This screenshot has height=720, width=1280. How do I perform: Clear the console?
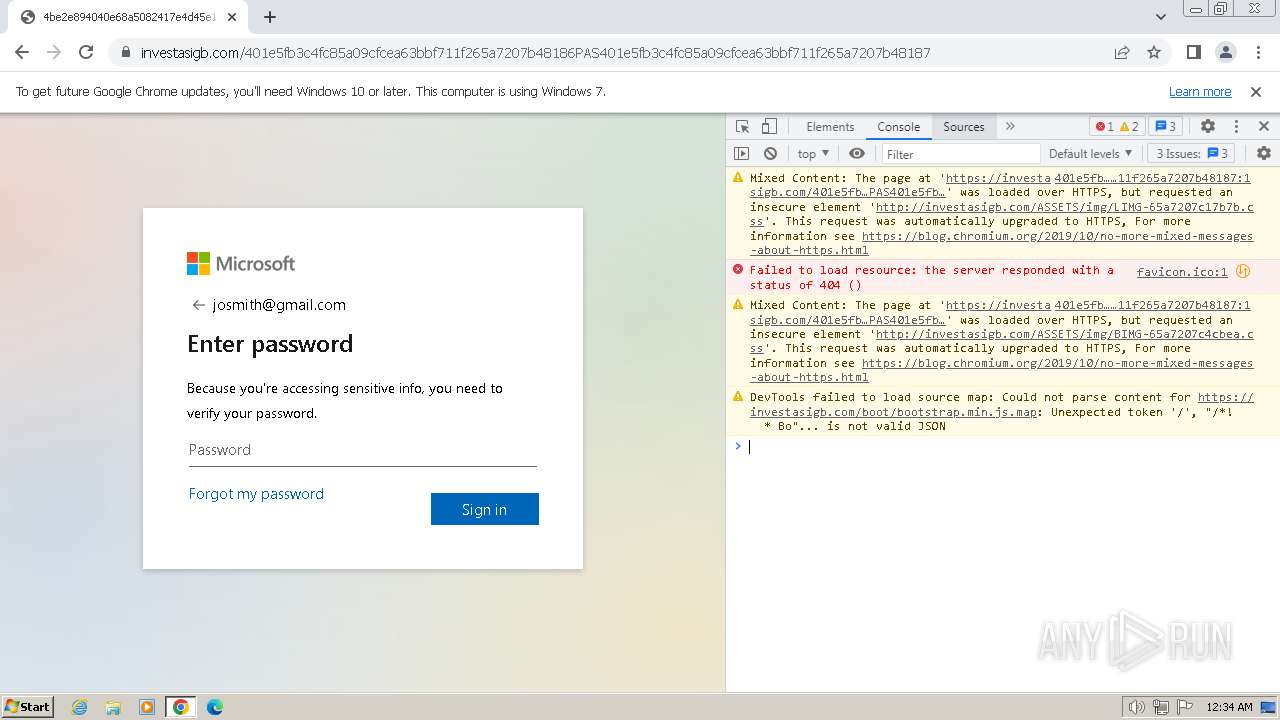click(x=770, y=153)
